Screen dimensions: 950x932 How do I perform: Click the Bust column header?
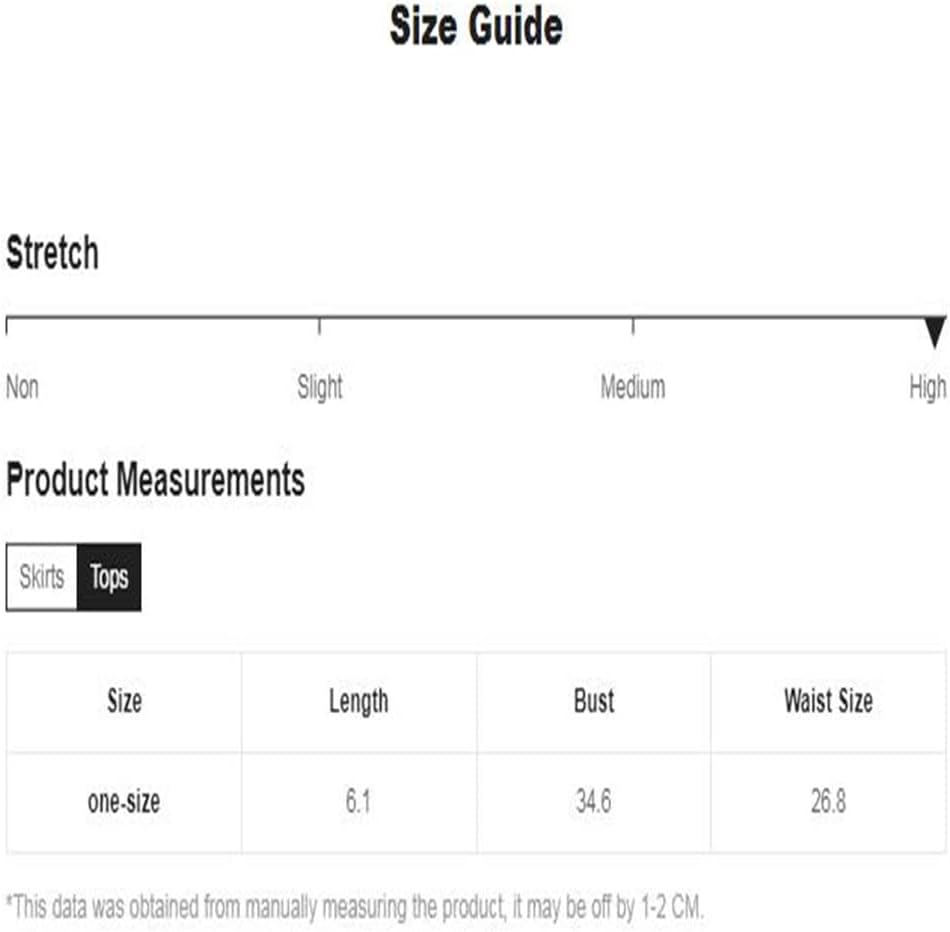593,701
